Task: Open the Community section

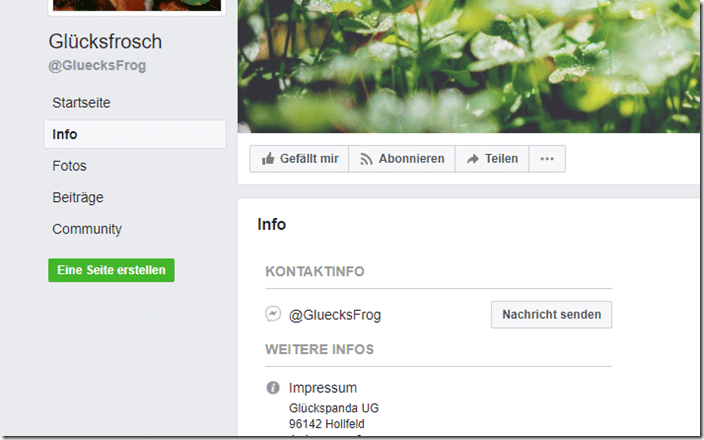Action: (x=87, y=229)
